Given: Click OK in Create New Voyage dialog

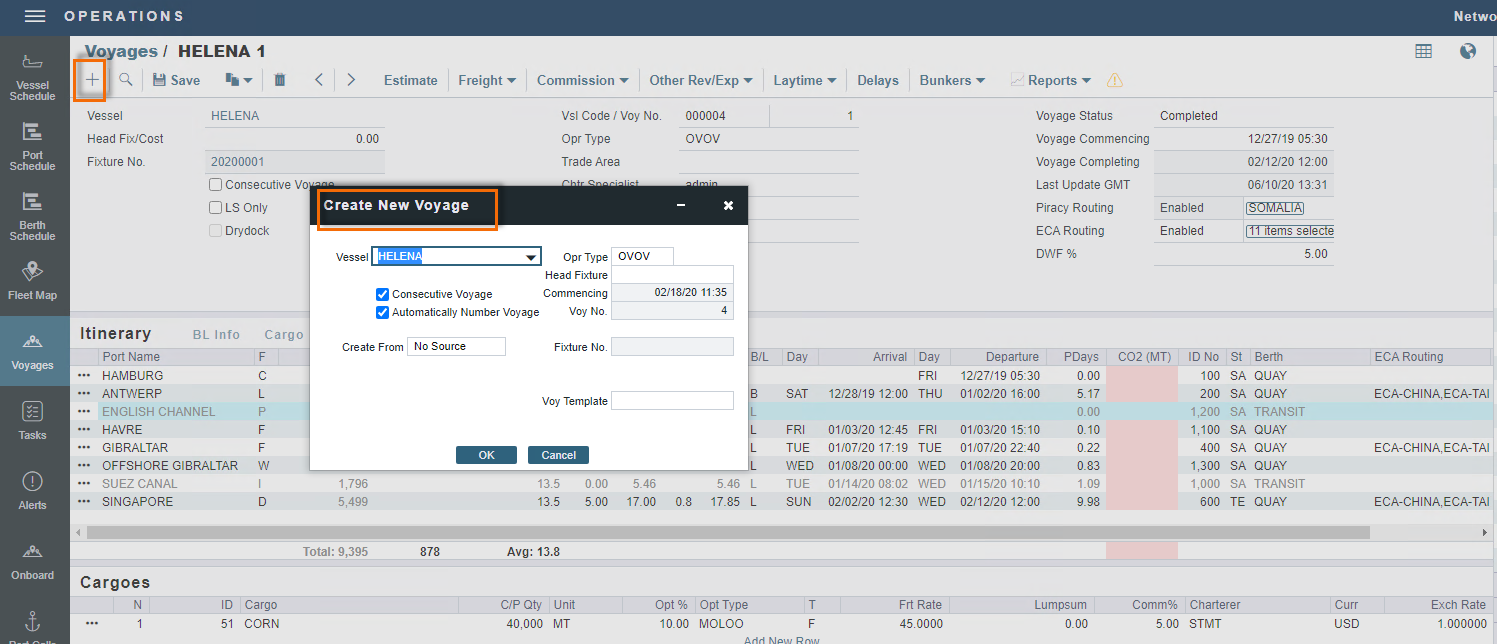Looking at the screenshot, I should click(x=486, y=455).
